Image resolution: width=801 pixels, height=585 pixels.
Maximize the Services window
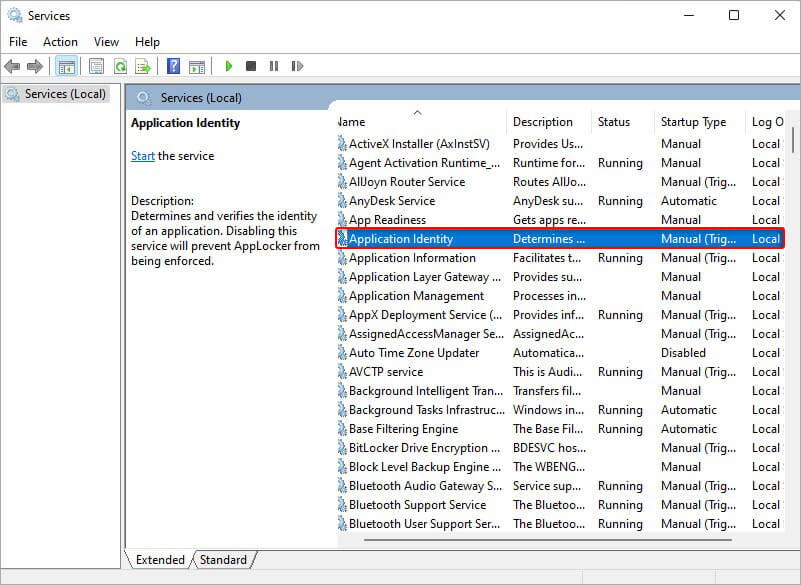coord(734,15)
